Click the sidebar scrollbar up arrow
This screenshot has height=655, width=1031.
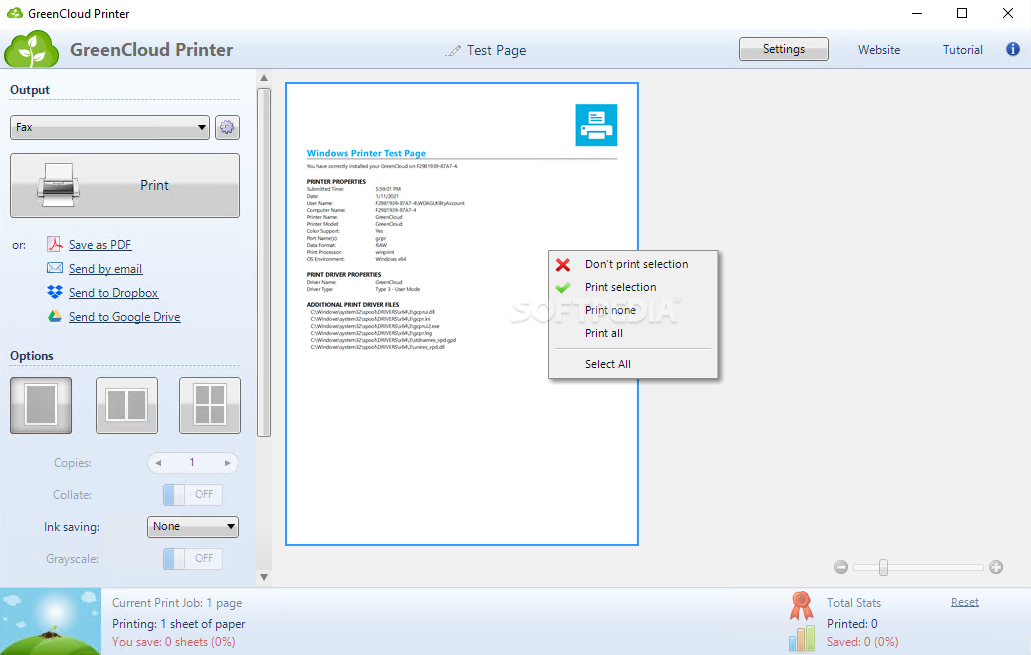click(x=264, y=78)
